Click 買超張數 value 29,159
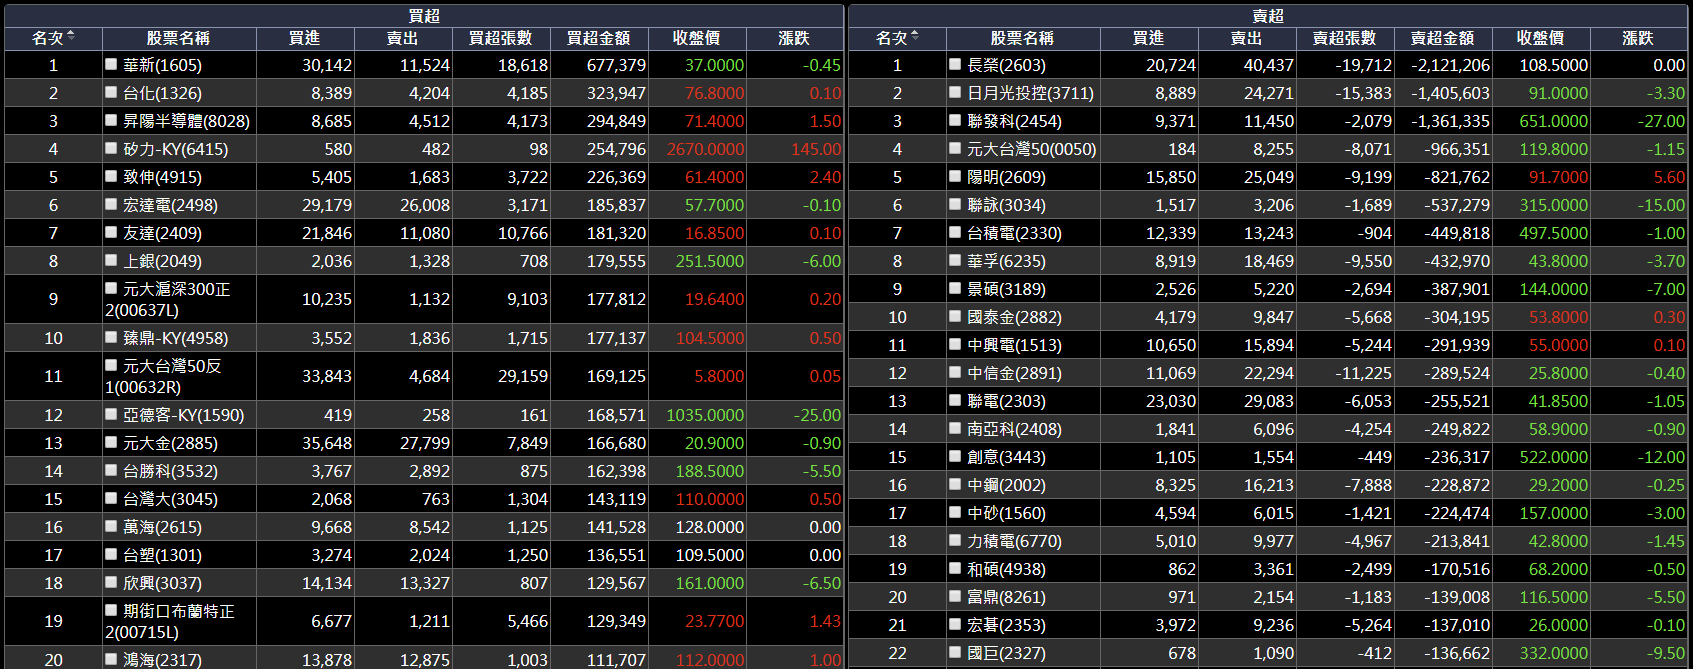Screen dimensions: 1693x669 (x=523, y=377)
